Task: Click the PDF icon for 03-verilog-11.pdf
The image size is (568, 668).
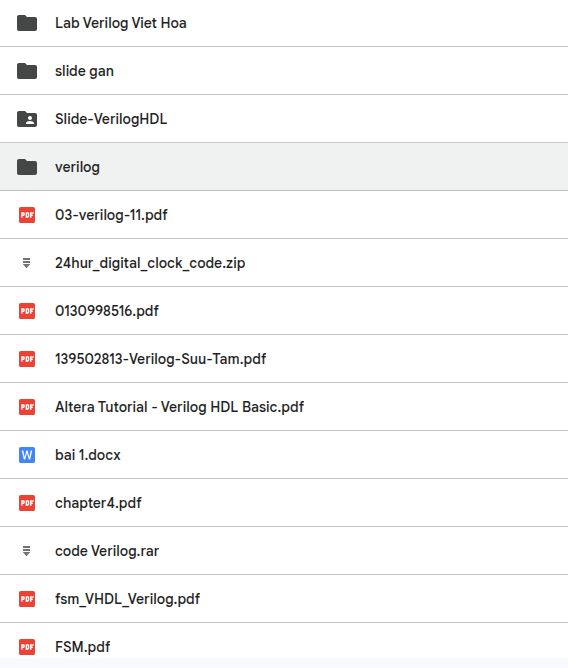Action: [27, 215]
